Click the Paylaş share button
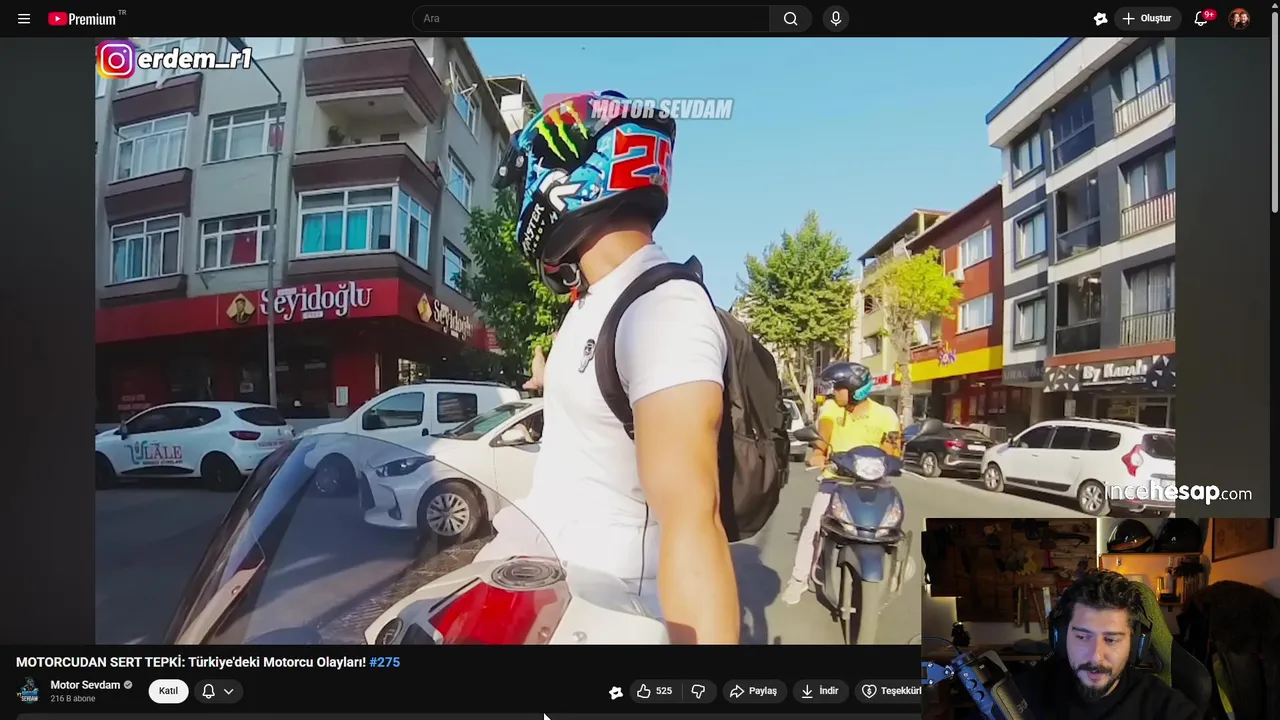The image size is (1280, 720). point(753,691)
